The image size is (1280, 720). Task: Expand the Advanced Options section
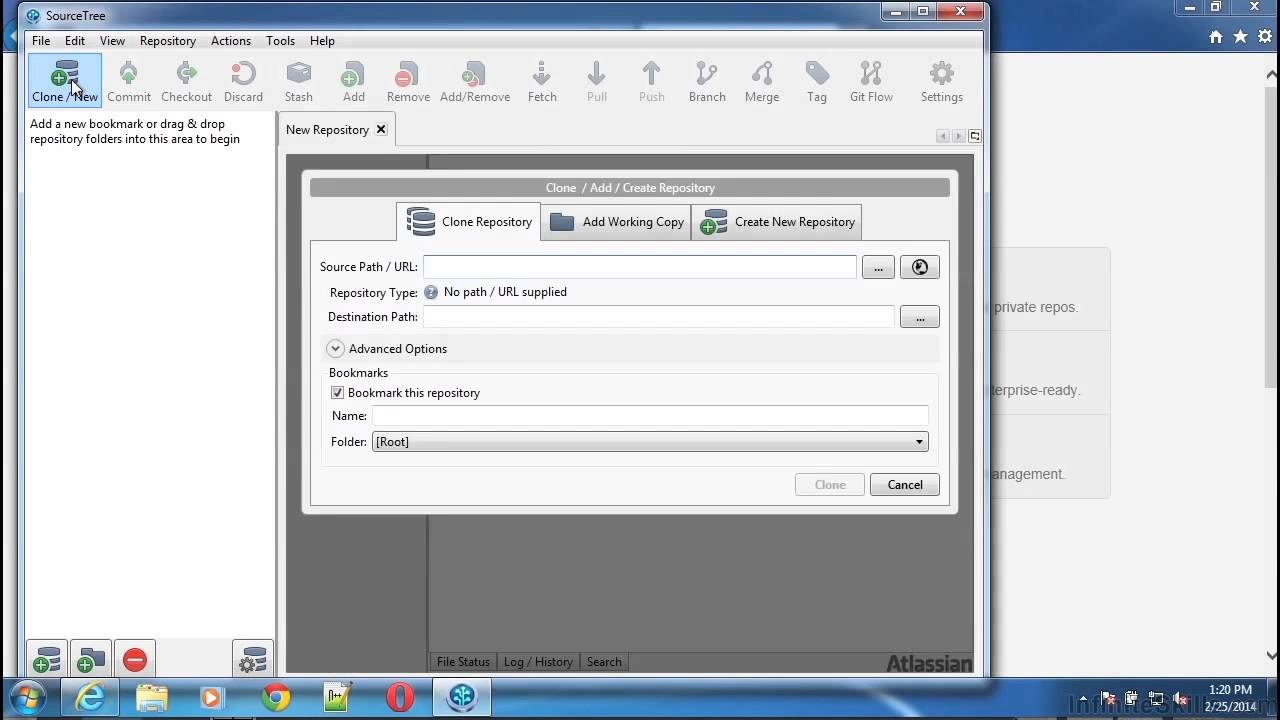click(x=335, y=349)
